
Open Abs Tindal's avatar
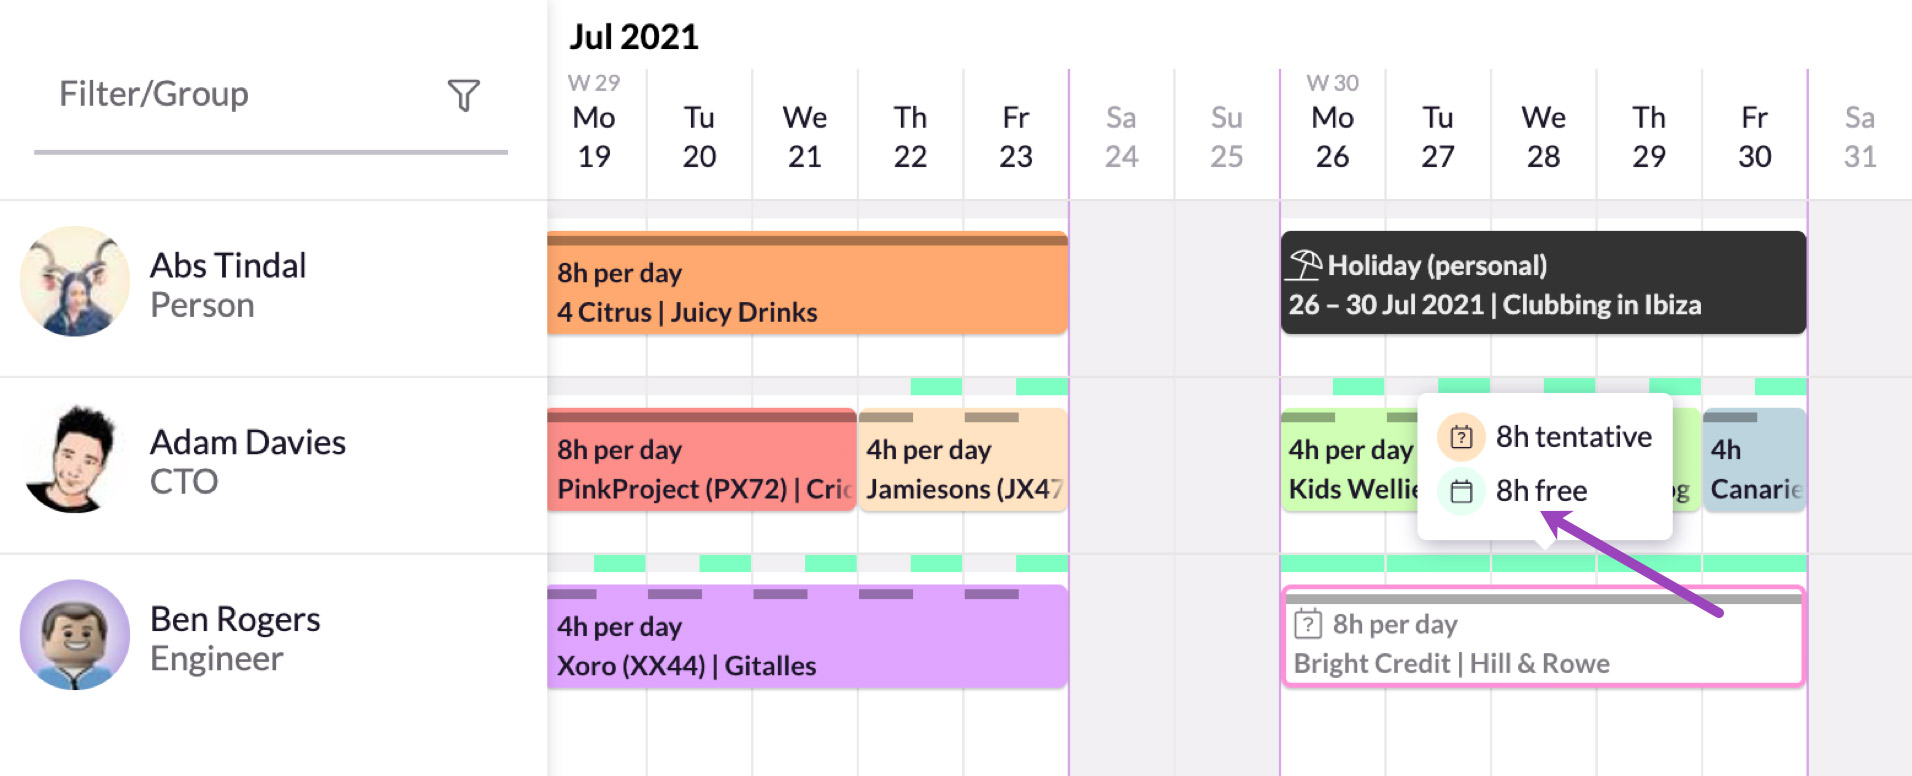point(75,282)
